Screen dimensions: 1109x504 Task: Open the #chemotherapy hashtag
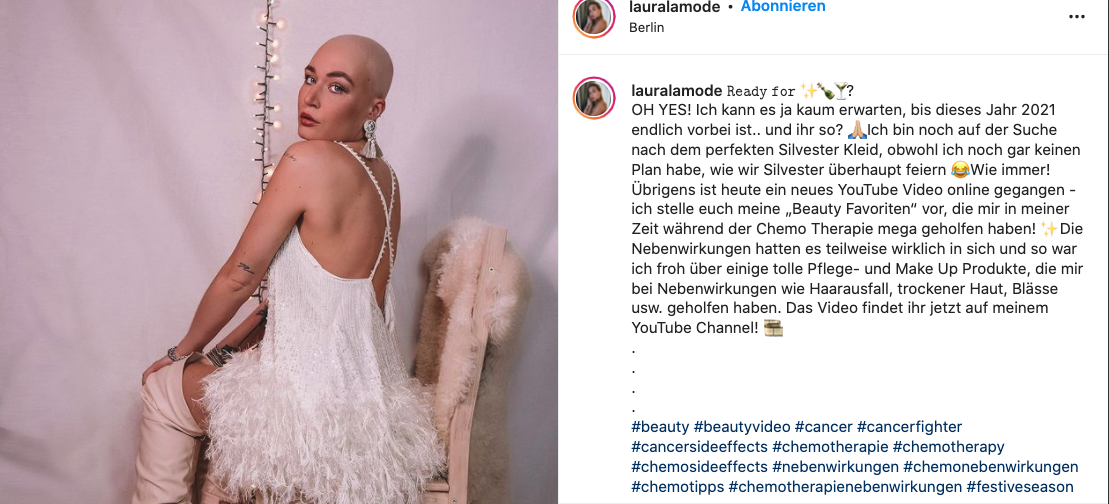click(x=948, y=447)
